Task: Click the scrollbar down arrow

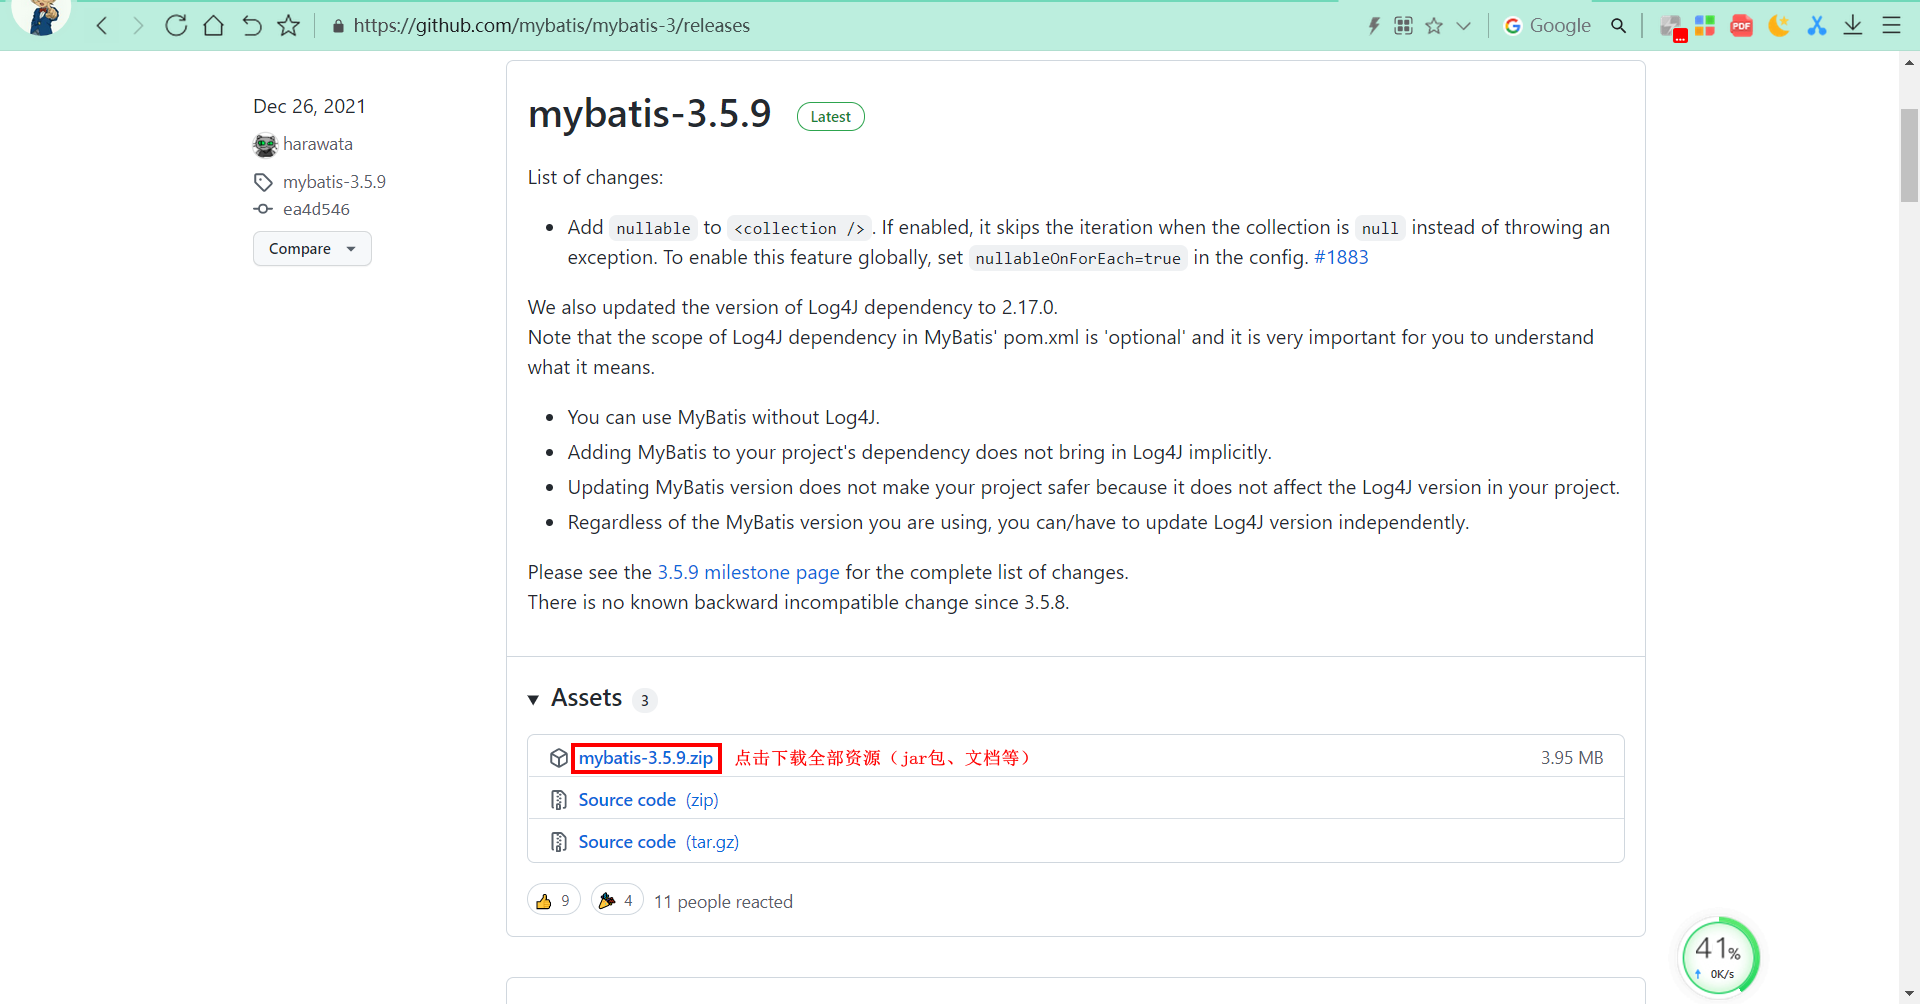Action: click(x=1909, y=993)
